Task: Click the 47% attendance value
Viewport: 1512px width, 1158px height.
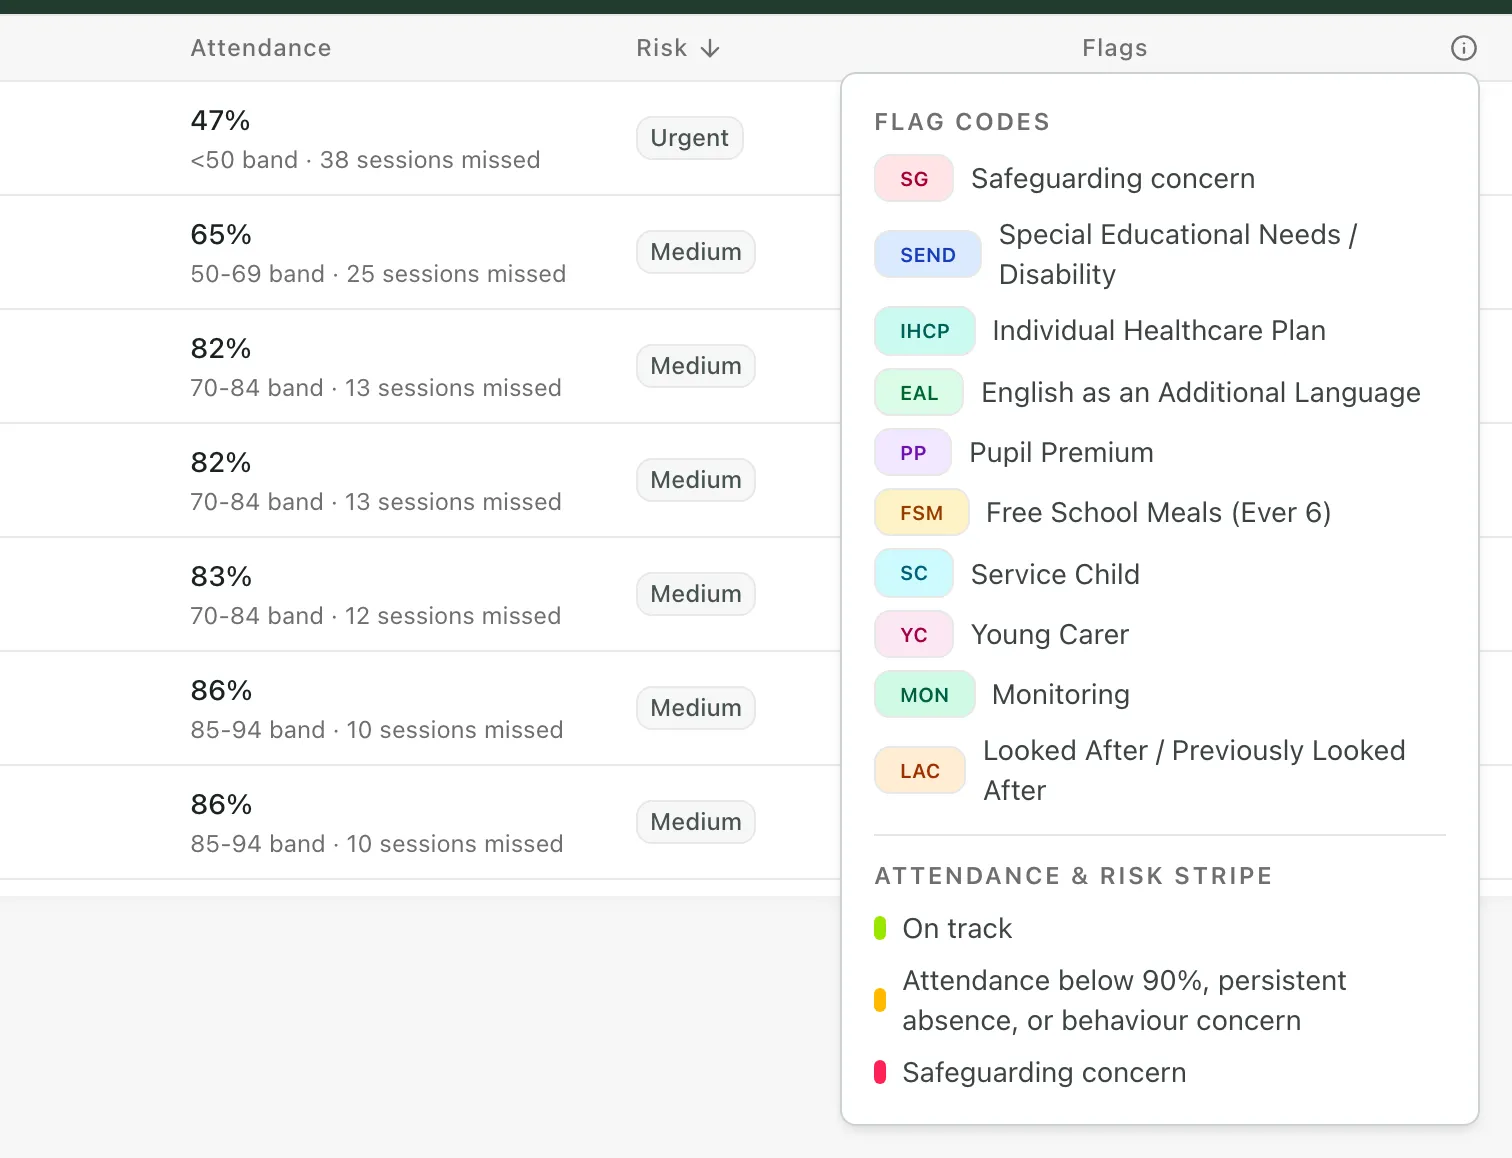Action: tap(220, 120)
